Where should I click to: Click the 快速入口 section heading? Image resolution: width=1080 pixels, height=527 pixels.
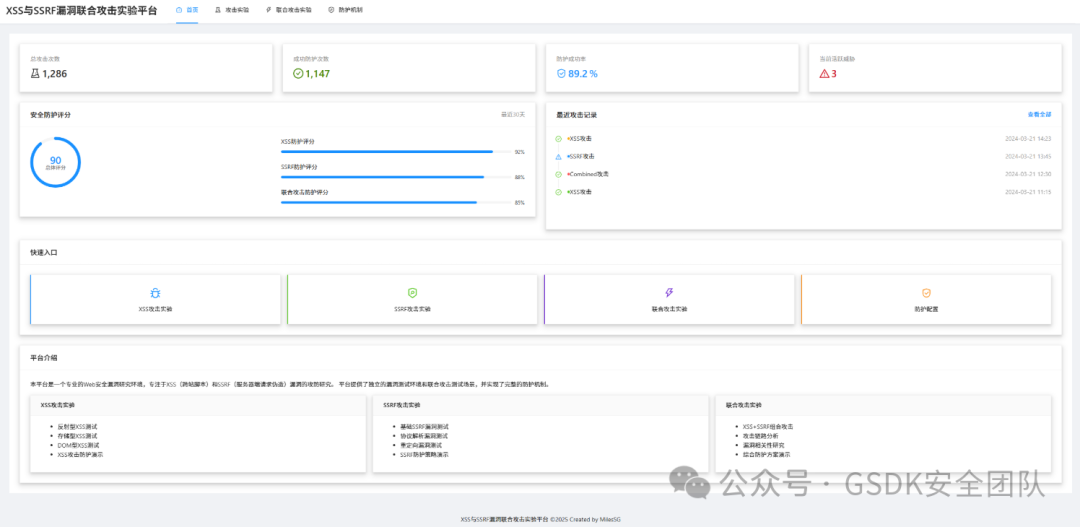[x=44, y=253]
